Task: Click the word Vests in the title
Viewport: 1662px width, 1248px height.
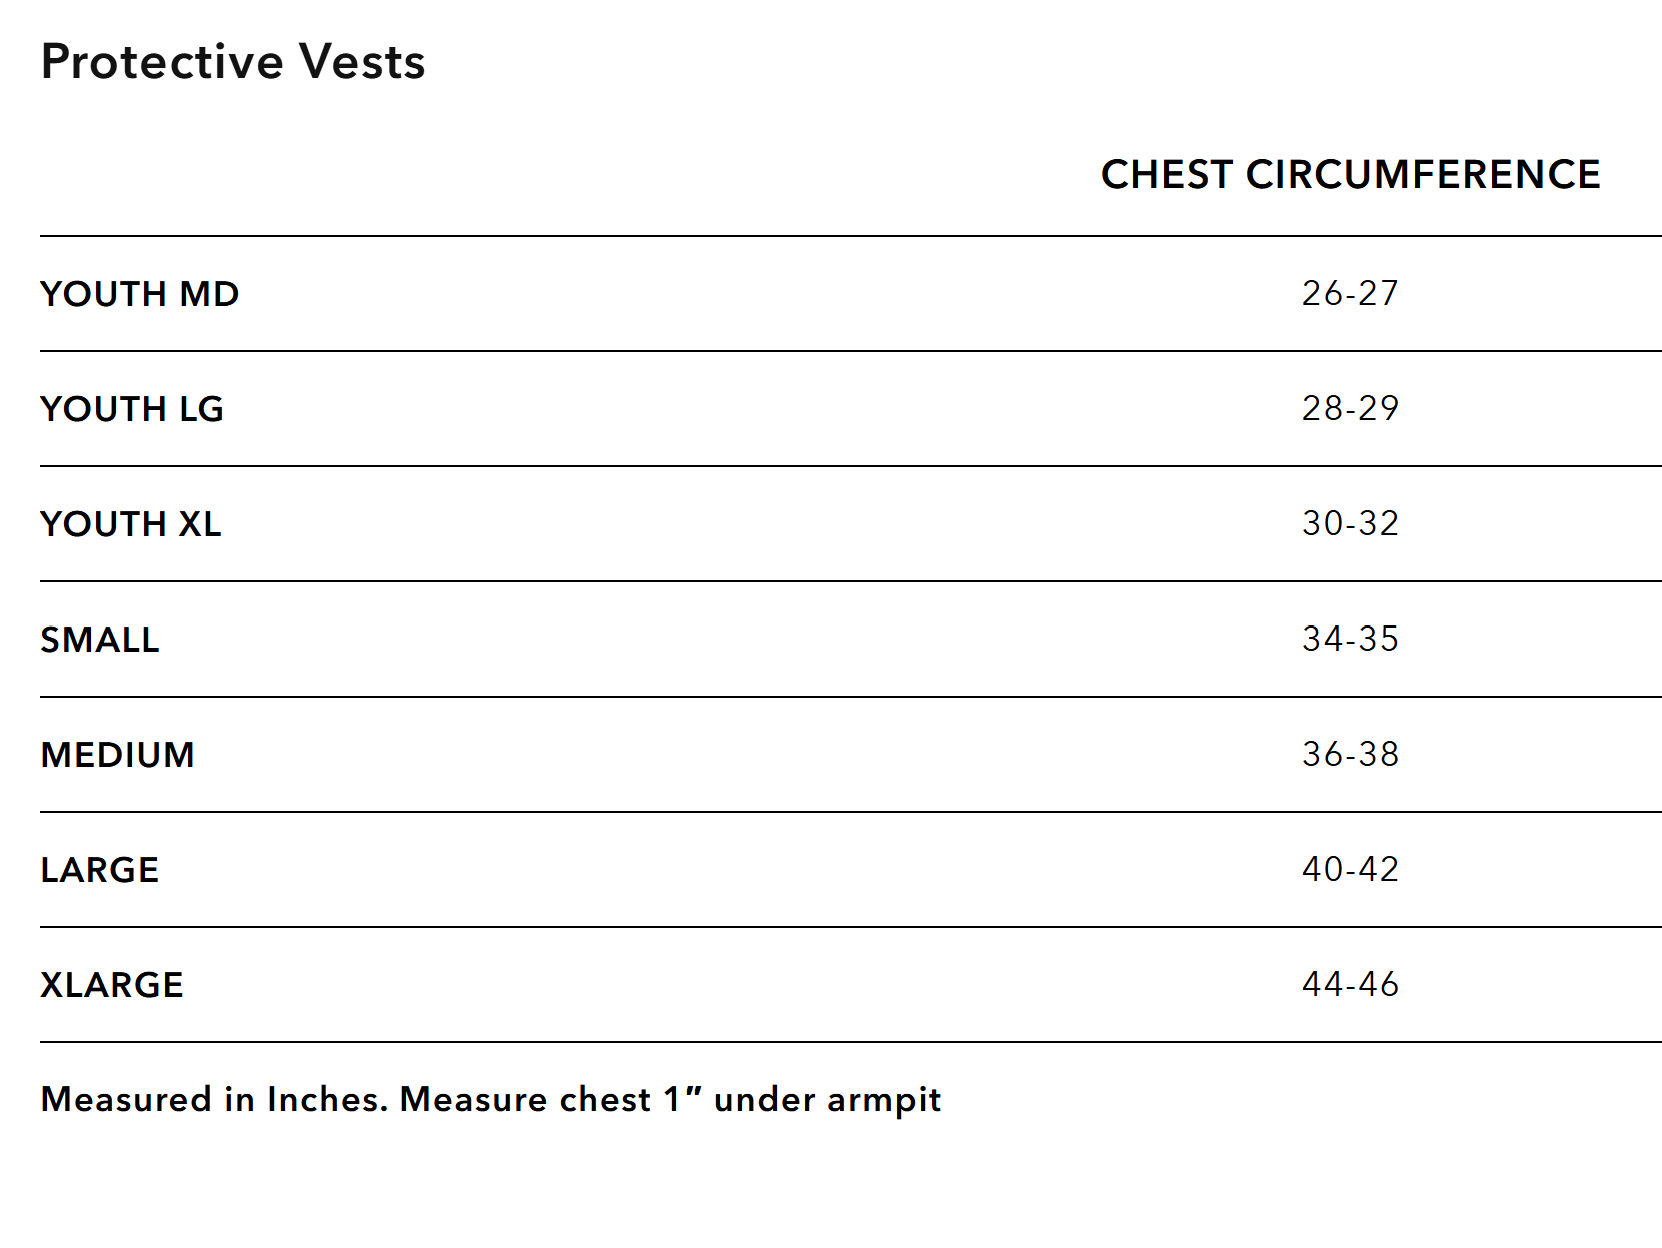Action: click(362, 62)
